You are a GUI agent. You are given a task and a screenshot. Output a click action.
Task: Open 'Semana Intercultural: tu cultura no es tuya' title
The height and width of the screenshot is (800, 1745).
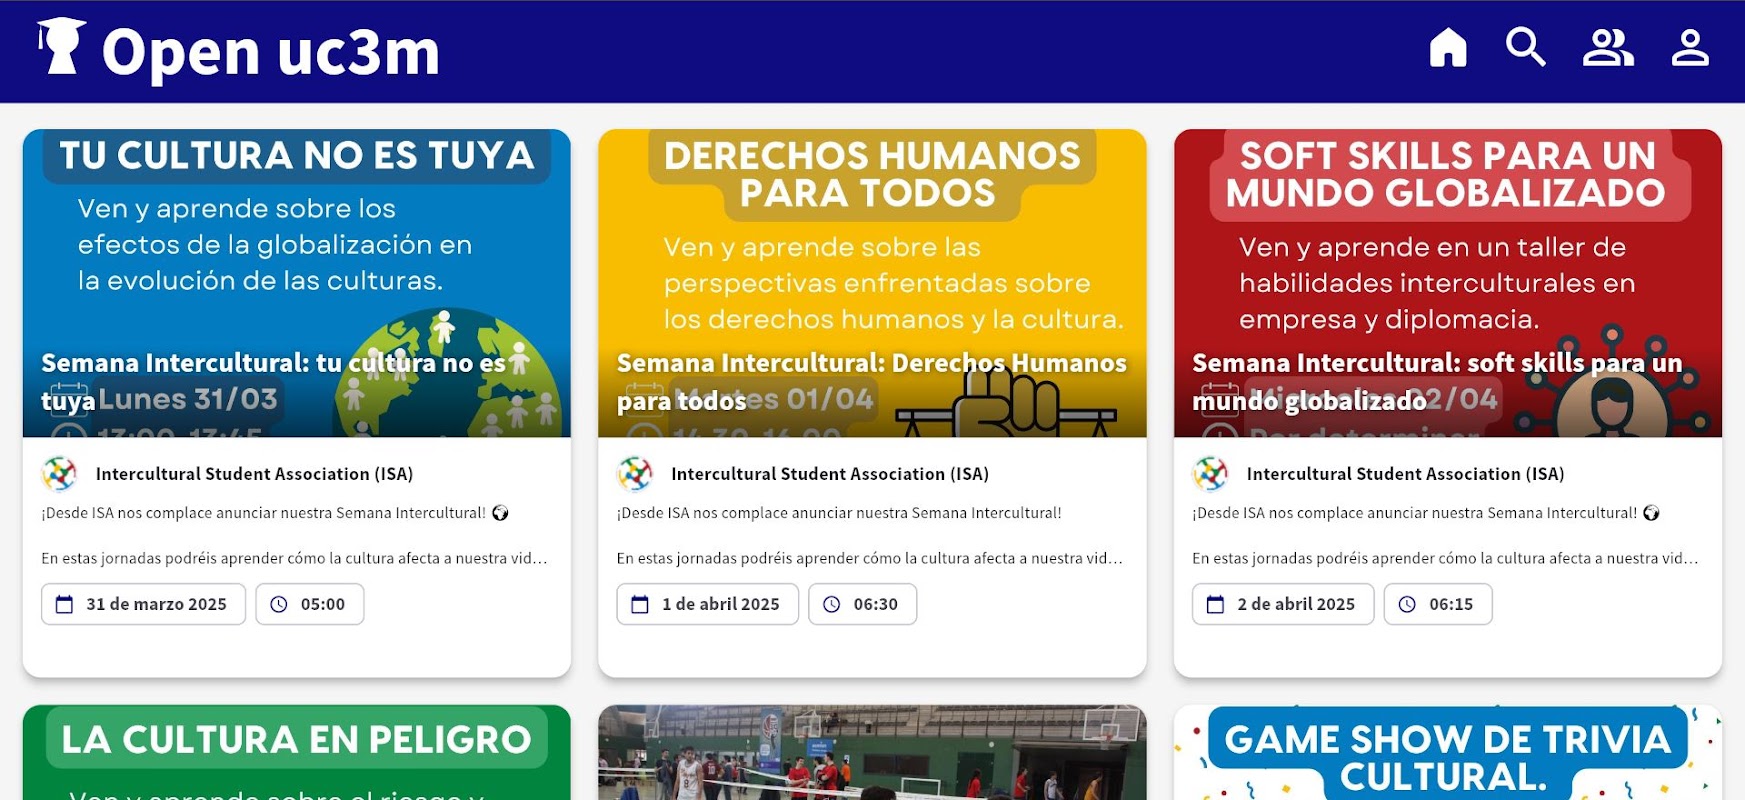click(x=273, y=382)
